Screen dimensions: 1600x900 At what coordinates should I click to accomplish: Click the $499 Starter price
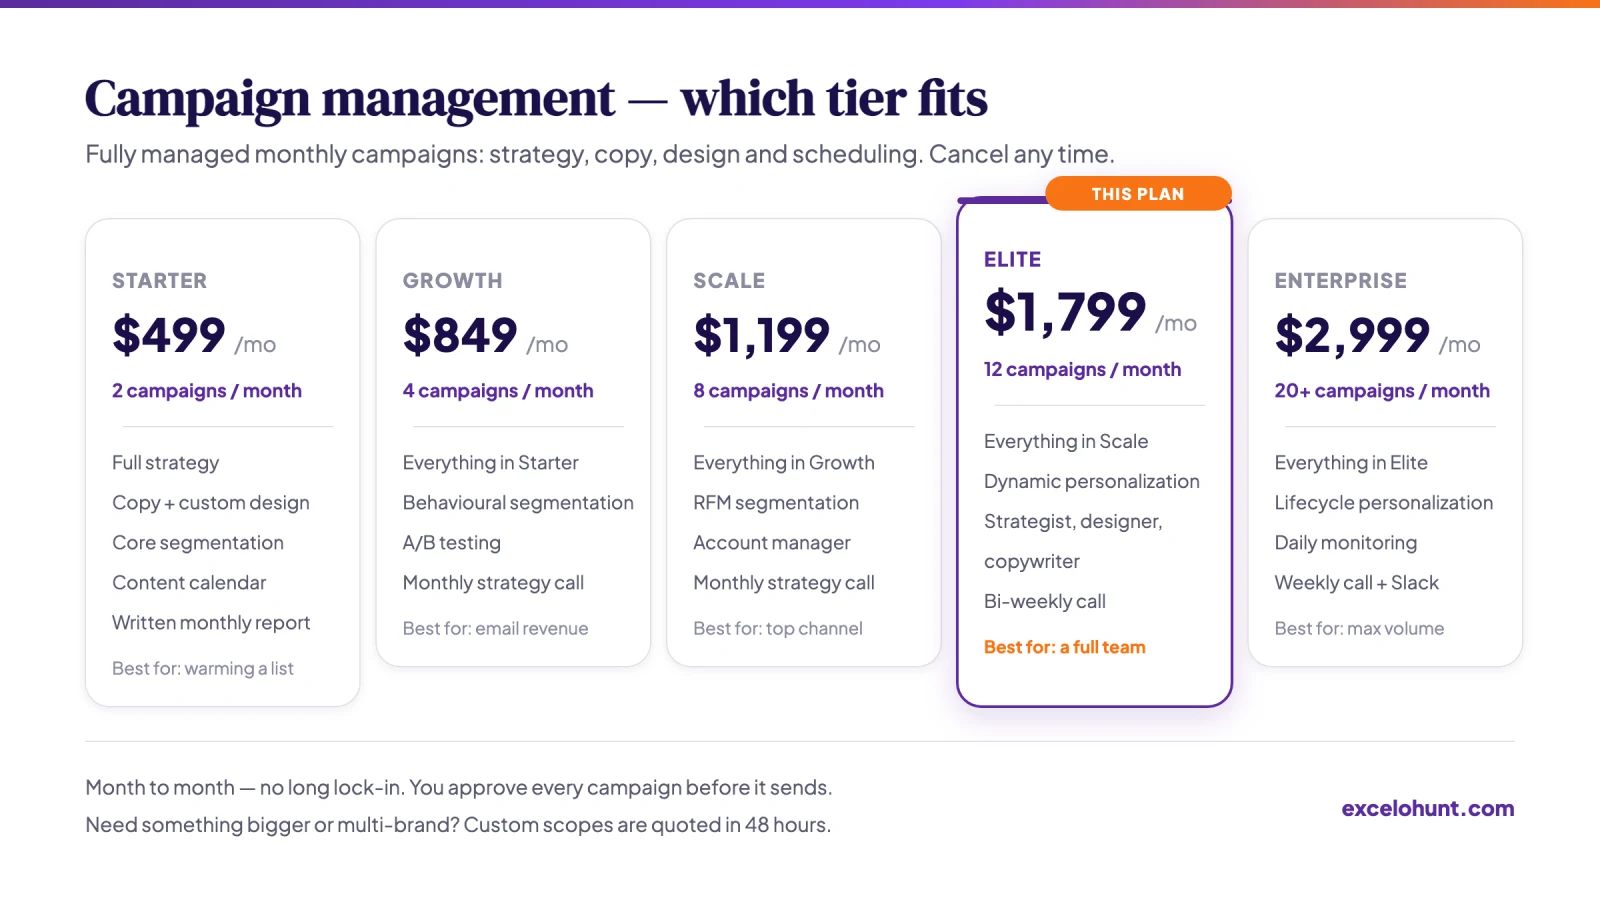pos(169,335)
